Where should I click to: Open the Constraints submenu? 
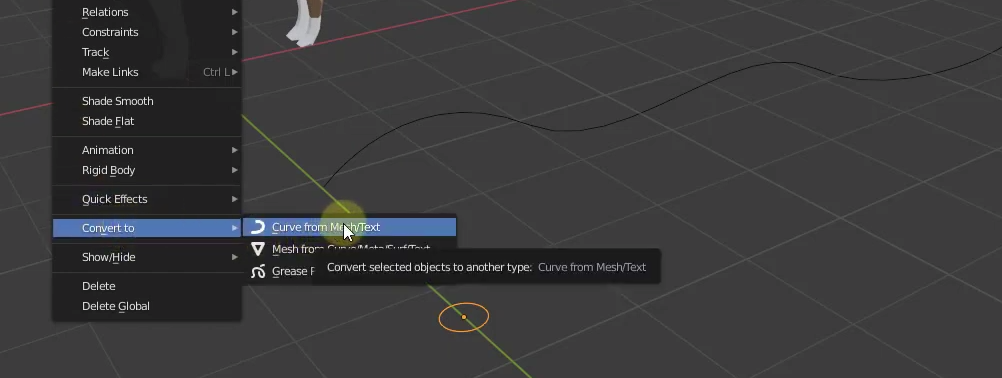[x=146, y=32]
